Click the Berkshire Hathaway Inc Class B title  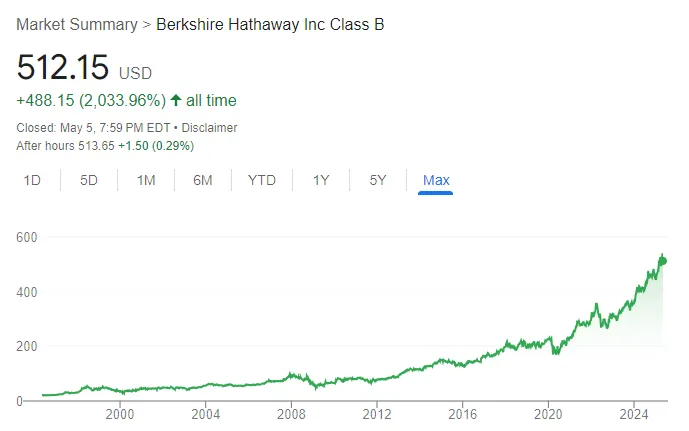[270, 24]
